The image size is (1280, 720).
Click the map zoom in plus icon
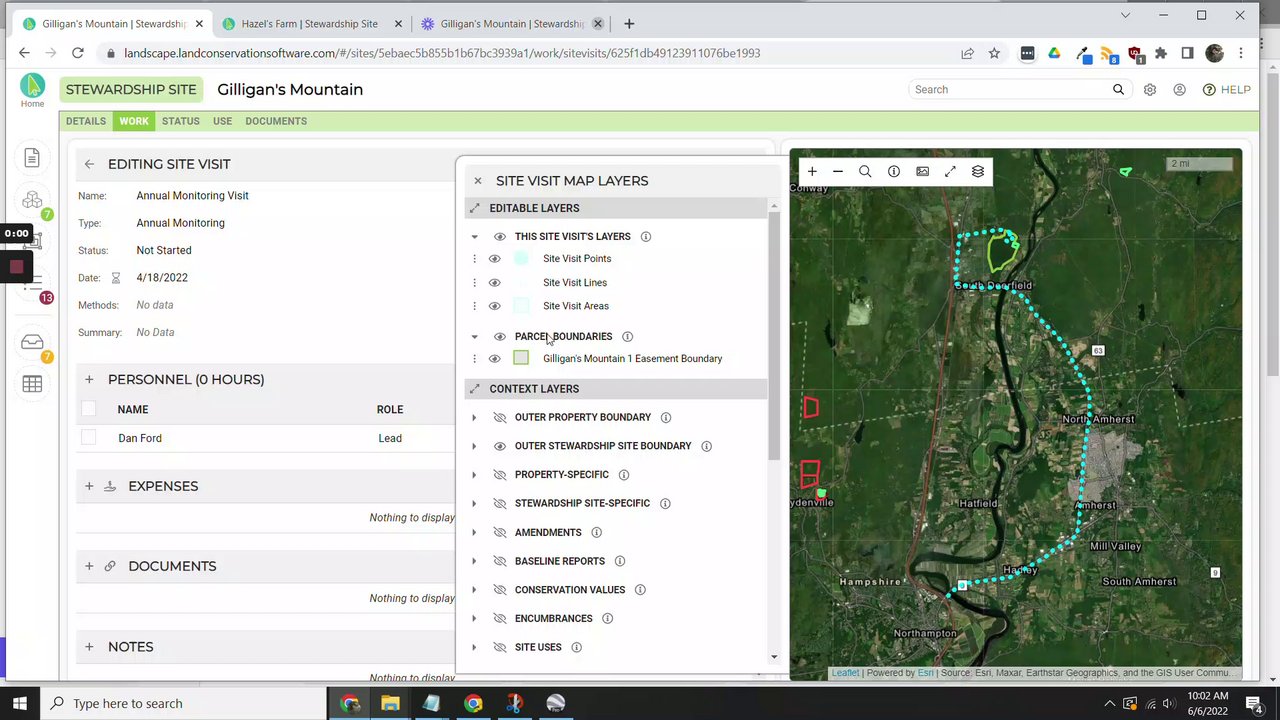pyautogui.click(x=812, y=172)
